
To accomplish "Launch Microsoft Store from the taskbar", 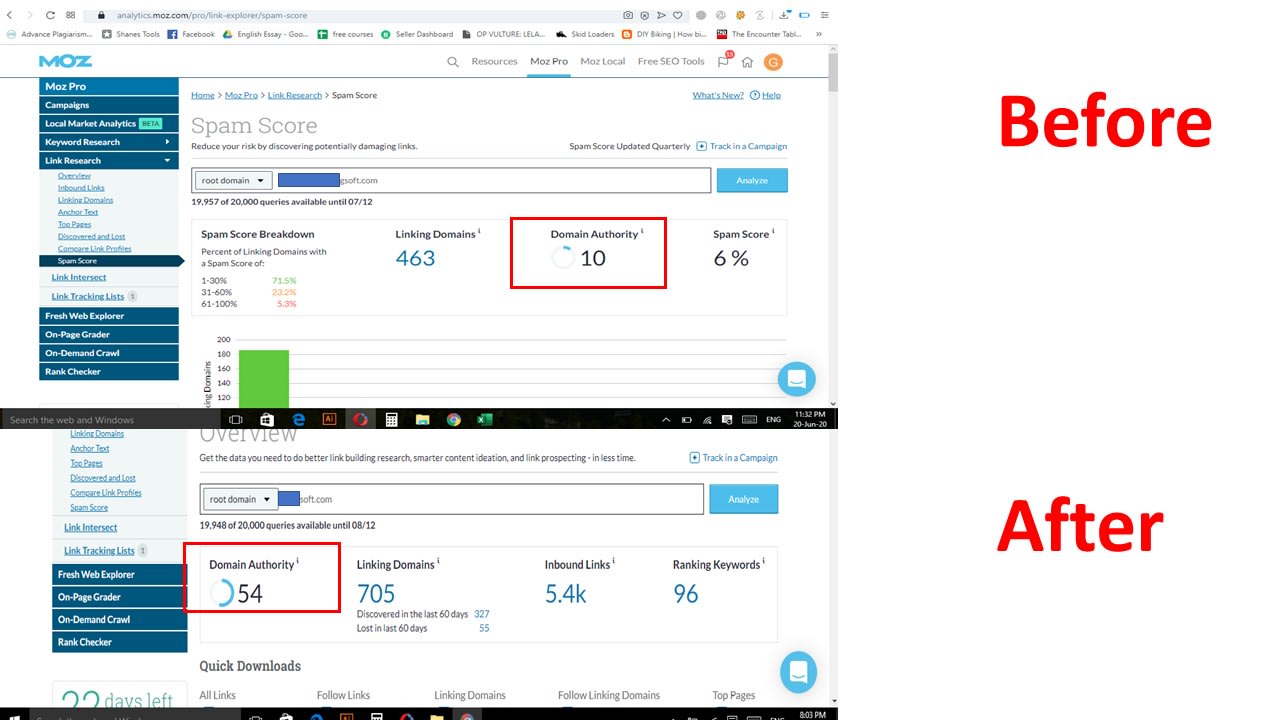I will pos(267,420).
